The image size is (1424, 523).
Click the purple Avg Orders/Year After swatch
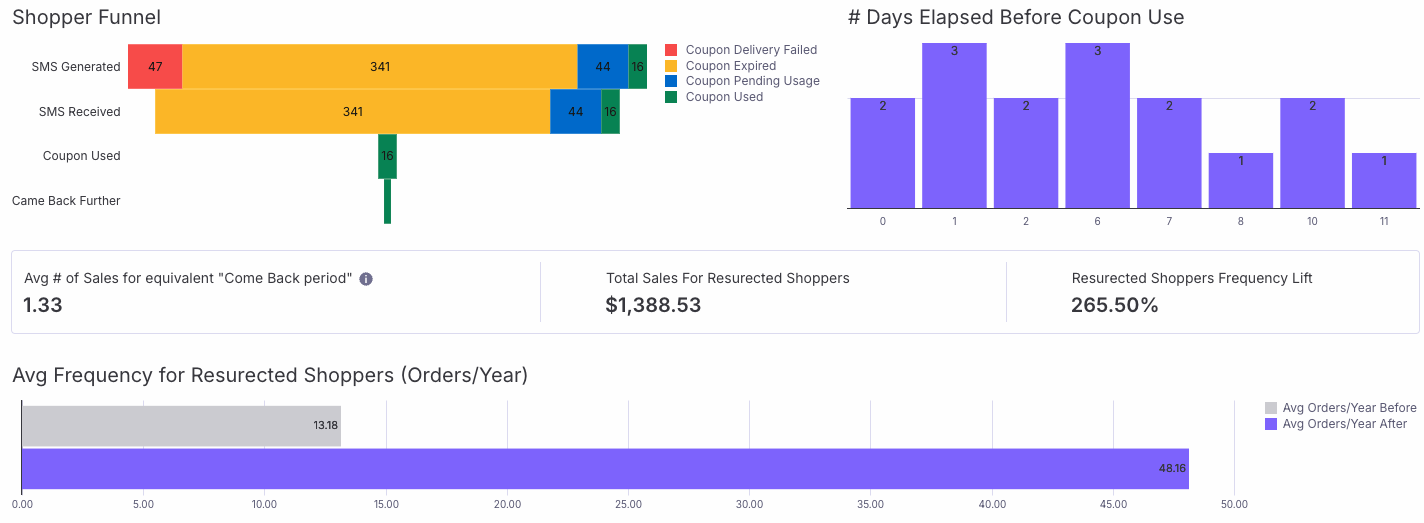[1271, 424]
